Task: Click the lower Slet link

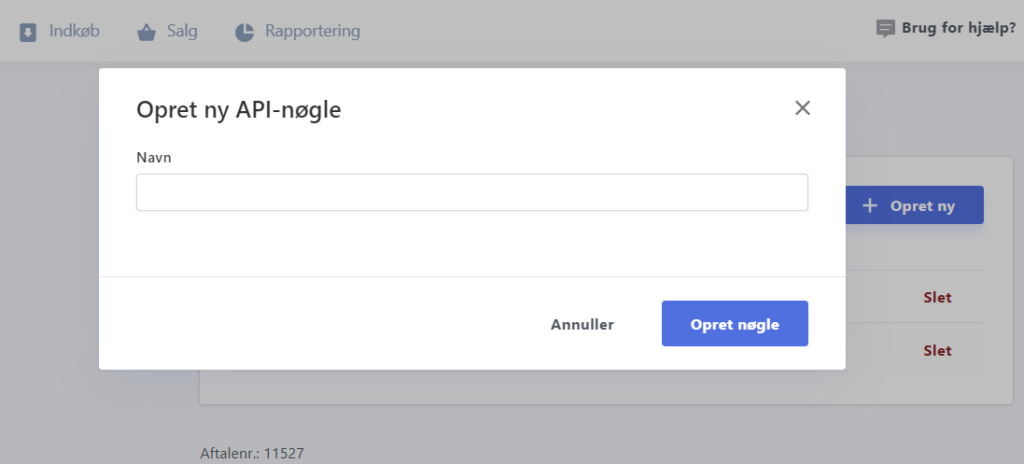Action: click(x=936, y=350)
